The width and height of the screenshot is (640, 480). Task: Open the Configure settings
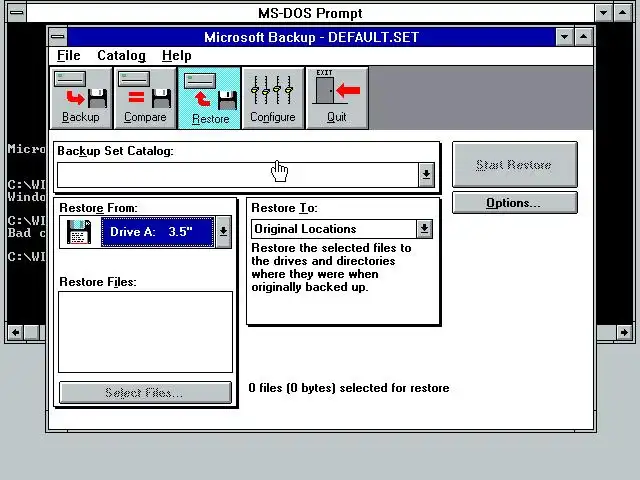coord(273,98)
